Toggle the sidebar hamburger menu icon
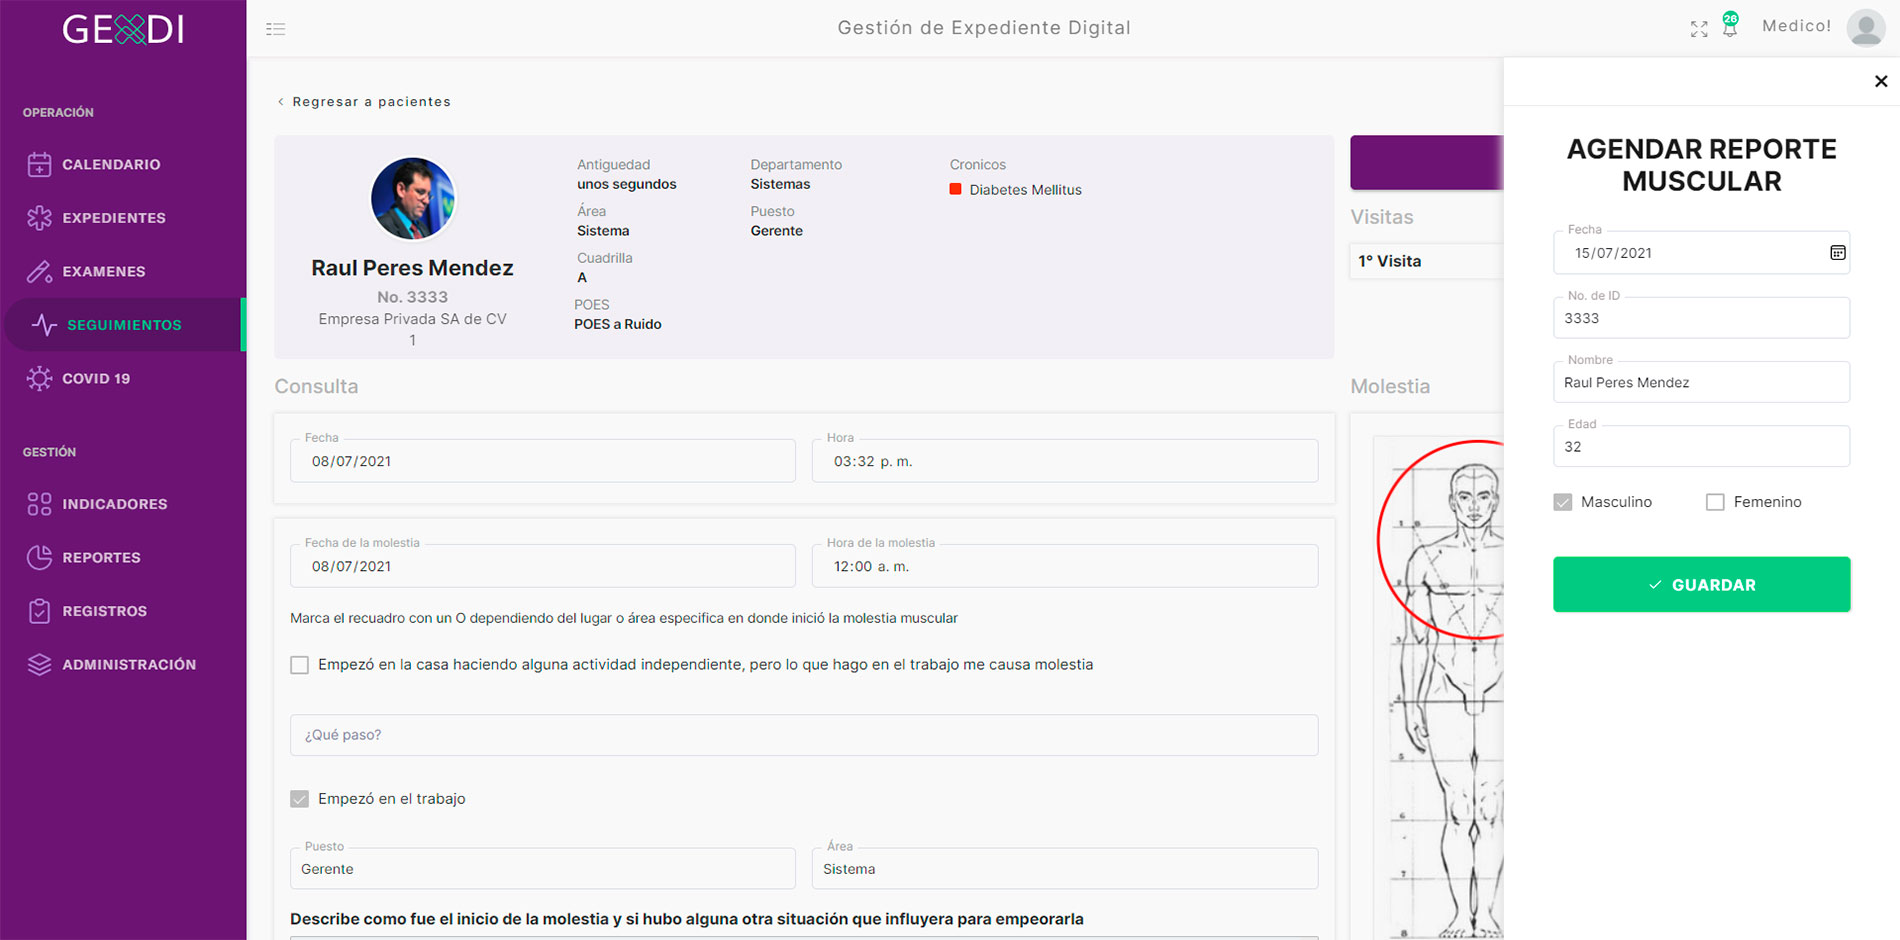1900x940 pixels. pyautogui.click(x=276, y=29)
